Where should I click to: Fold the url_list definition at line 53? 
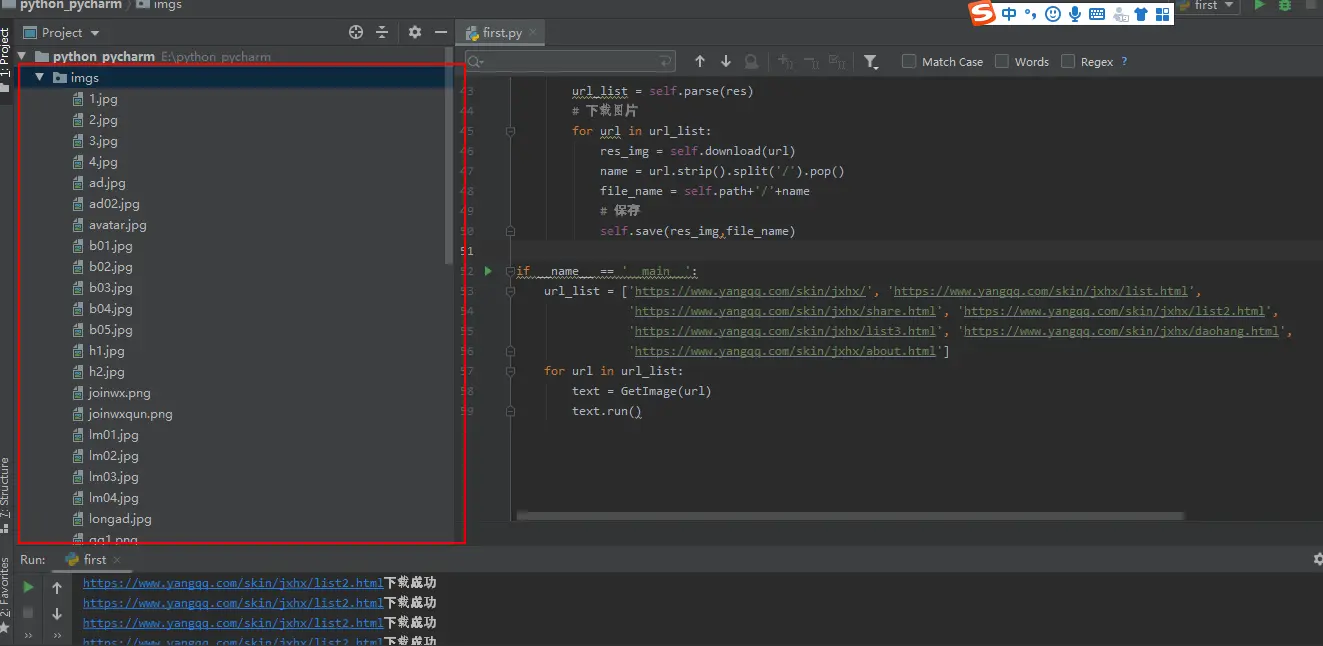point(511,291)
